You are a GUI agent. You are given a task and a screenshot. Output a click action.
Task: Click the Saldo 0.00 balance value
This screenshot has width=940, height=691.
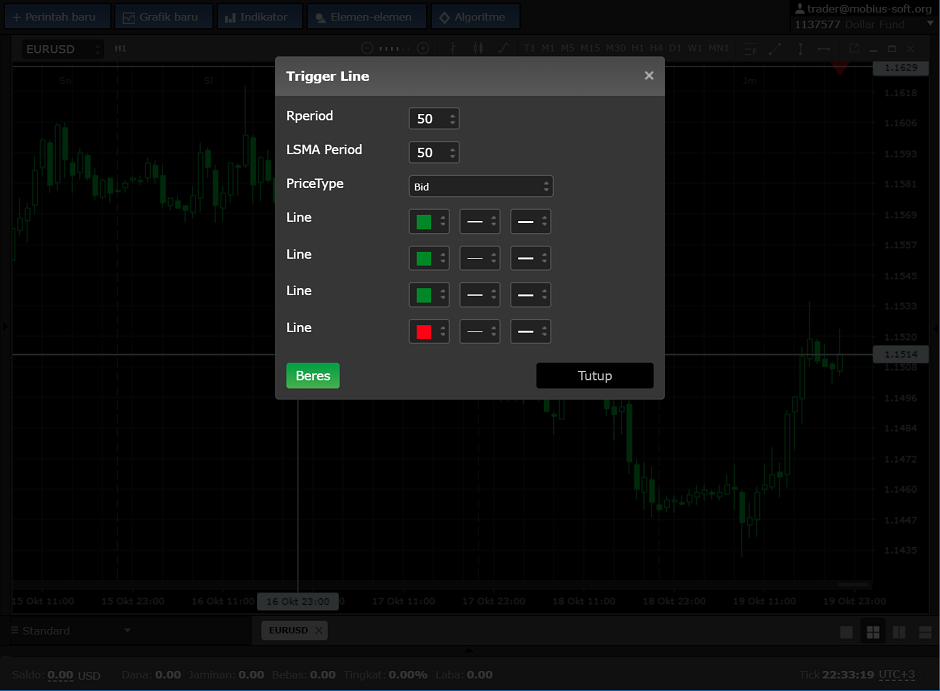point(60,675)
